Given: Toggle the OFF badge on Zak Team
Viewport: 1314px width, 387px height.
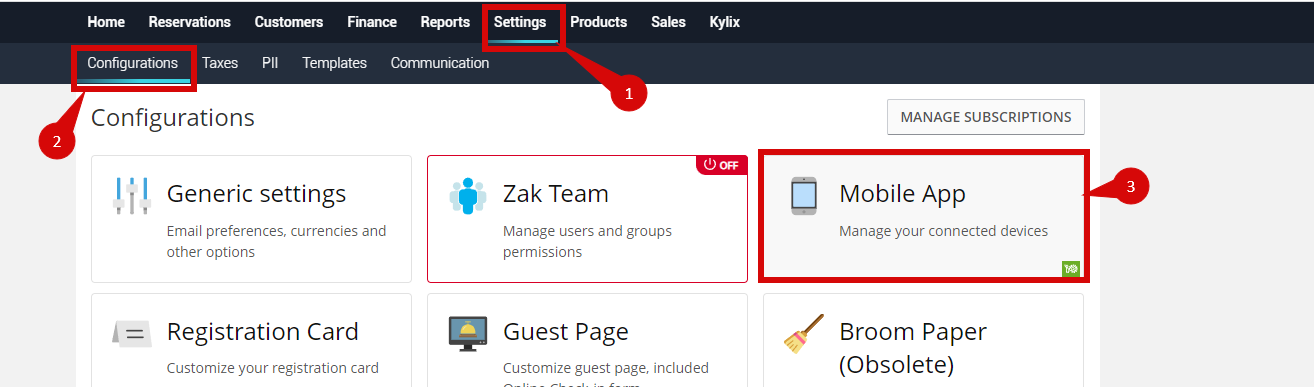Looking at the screenshot, I should [x=722, y=165].
